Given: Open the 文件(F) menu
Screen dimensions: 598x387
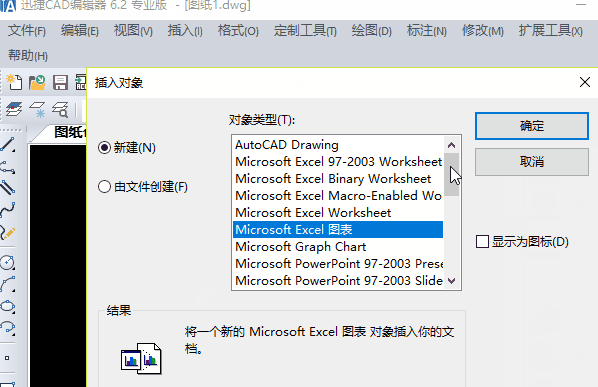Looking at the screenshot, I should [27, 31].
